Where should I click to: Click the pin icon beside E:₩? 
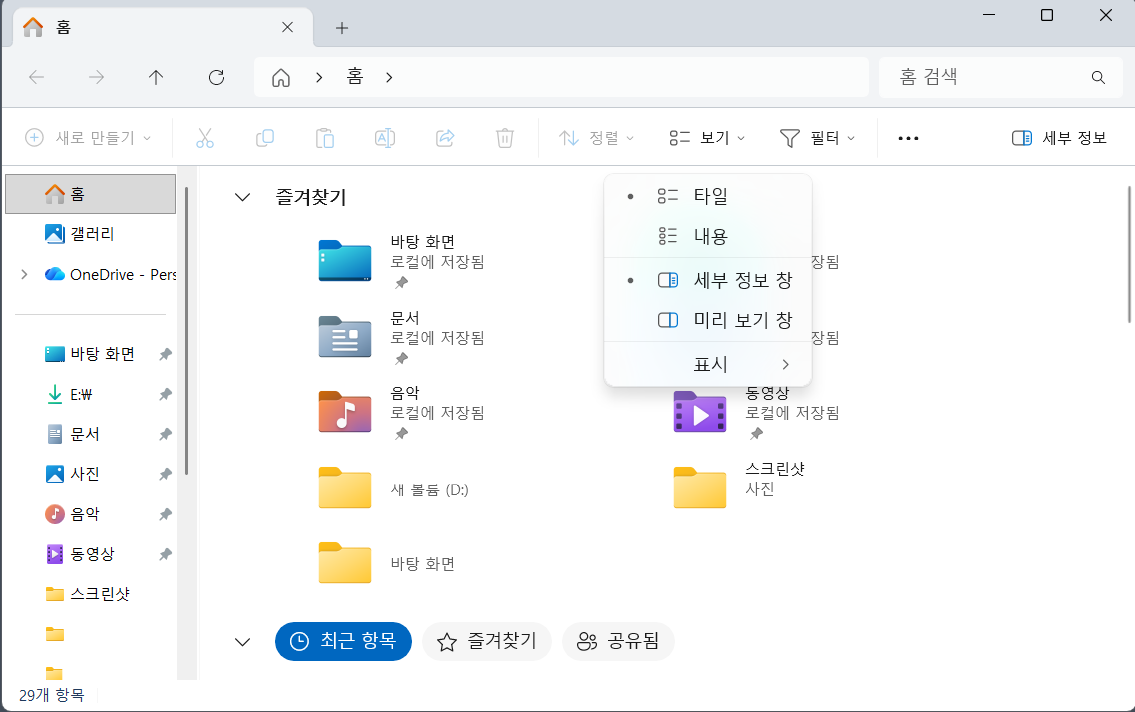coord(165,394)
